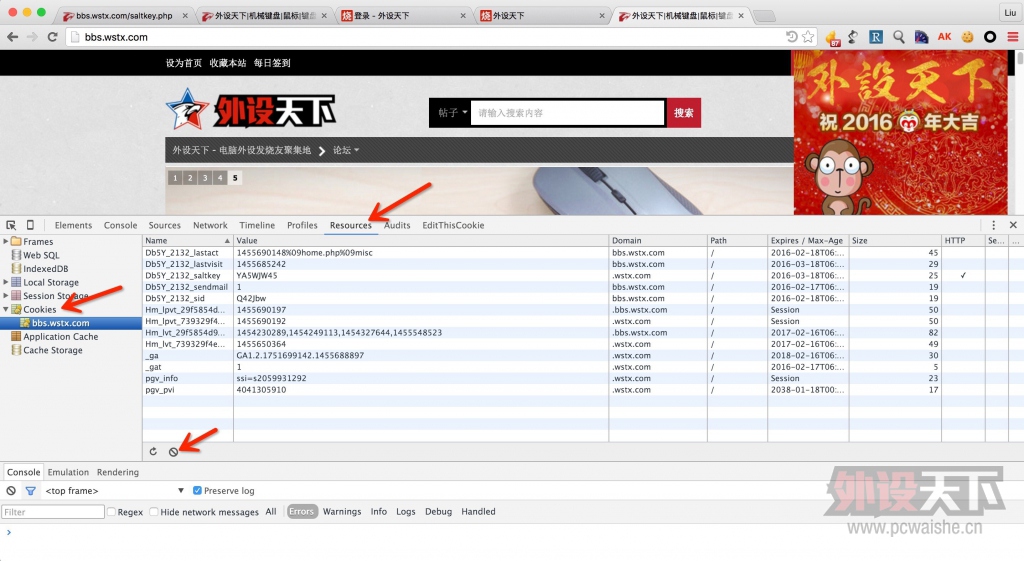Filter console by Errors
This screenshot has width=1024, height=561.
click(302, 511)
